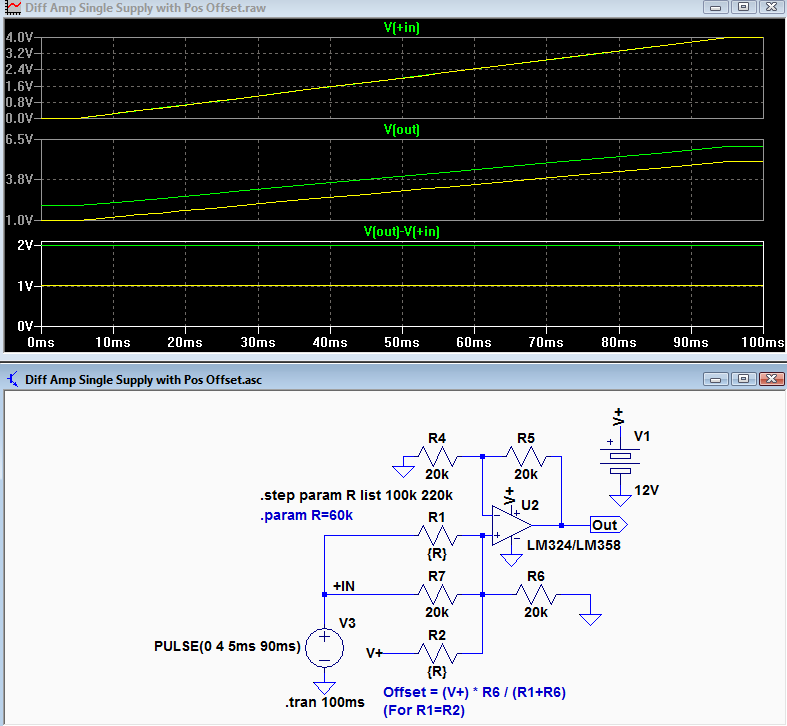Click ground symbol below V1 battery
Image resolution: width=787 pixels, height=726 pixels.
(620, 500)
